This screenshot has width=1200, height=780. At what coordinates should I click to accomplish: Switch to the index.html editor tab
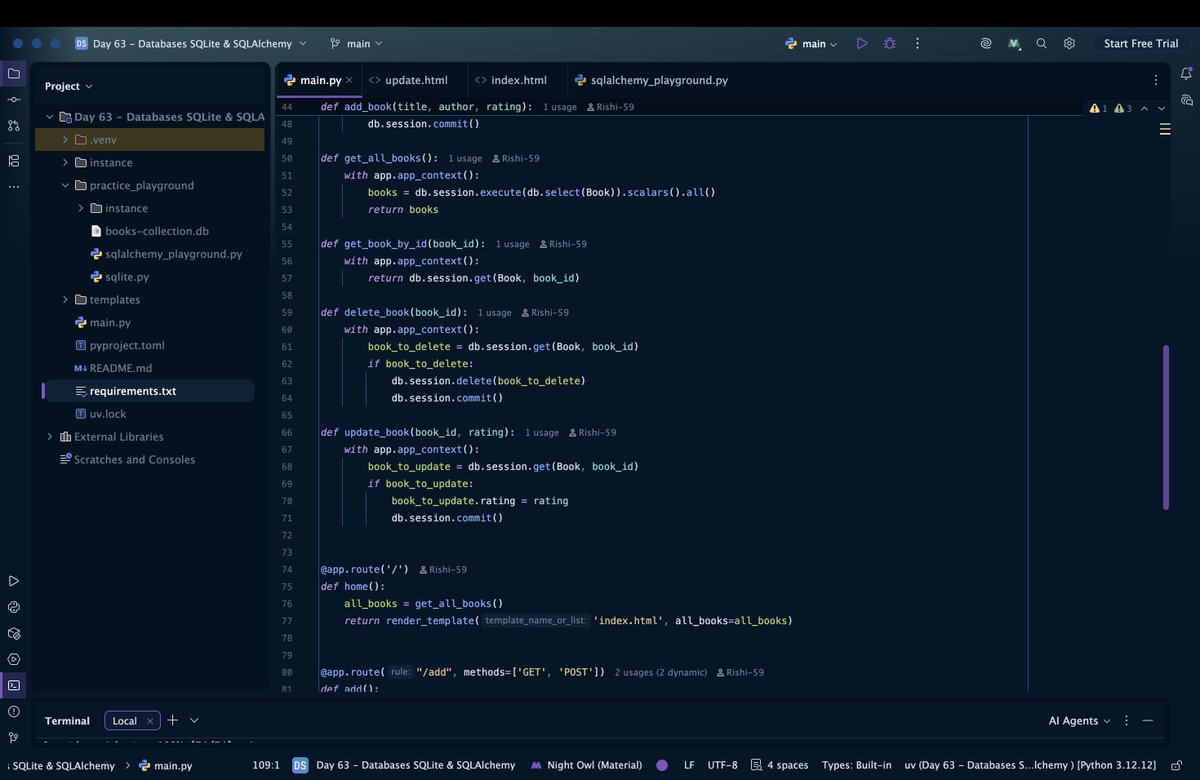click(511, 80)
